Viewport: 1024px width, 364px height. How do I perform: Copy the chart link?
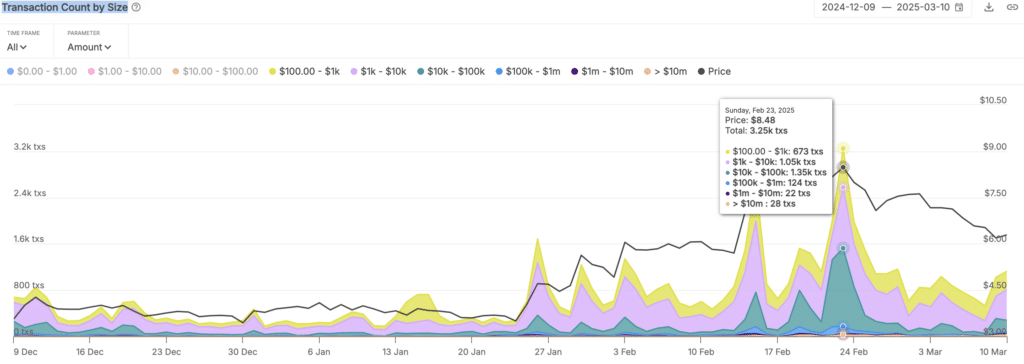[1013, 7]
